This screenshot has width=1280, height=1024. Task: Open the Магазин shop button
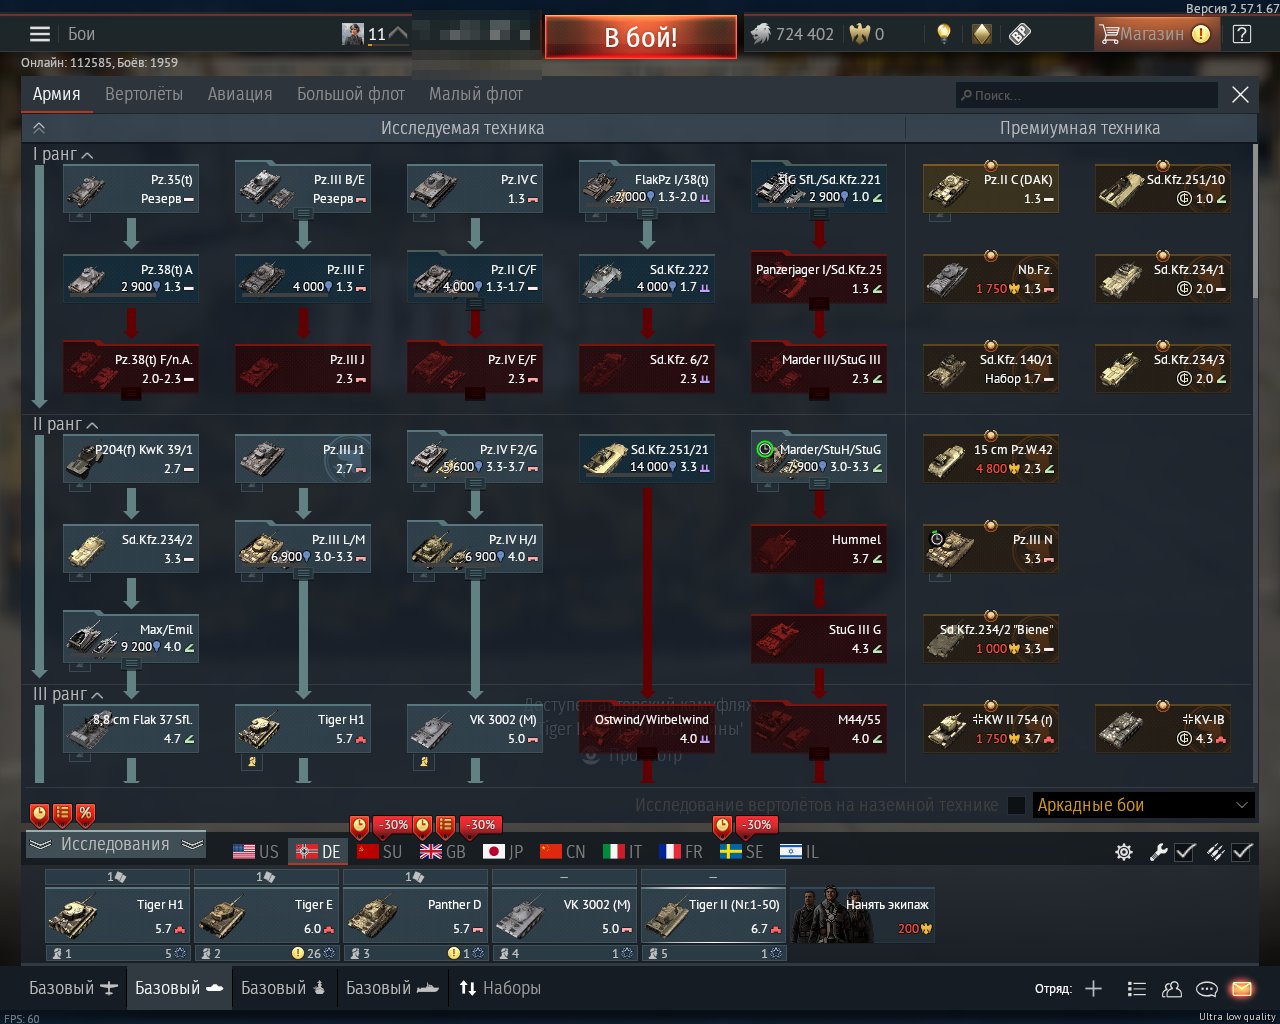1155,34
